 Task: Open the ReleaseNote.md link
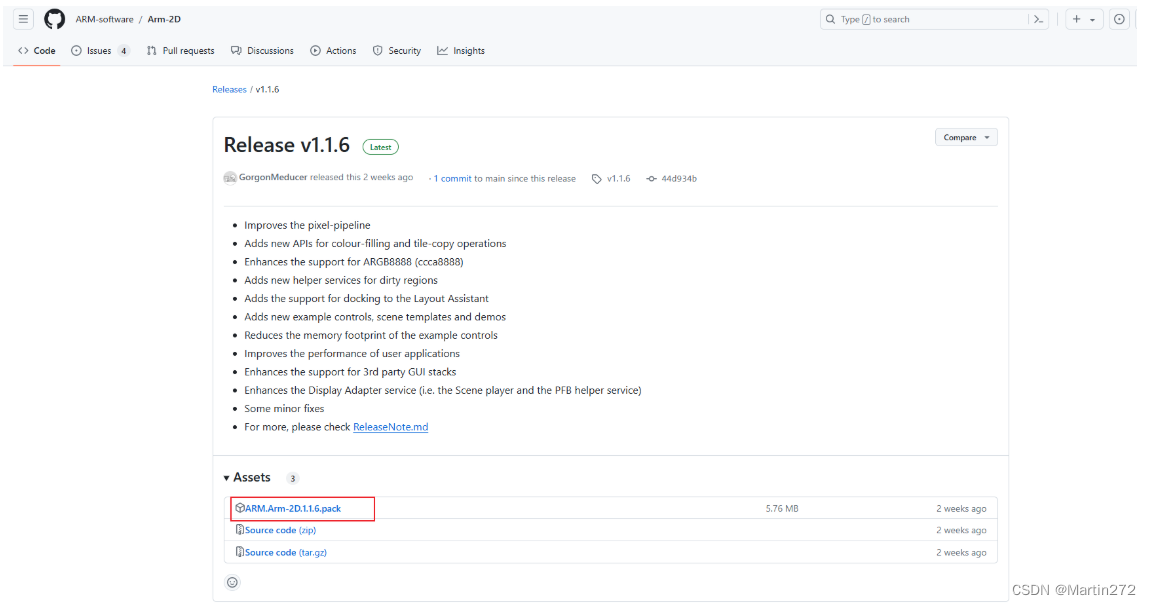[x=391, y=427]
